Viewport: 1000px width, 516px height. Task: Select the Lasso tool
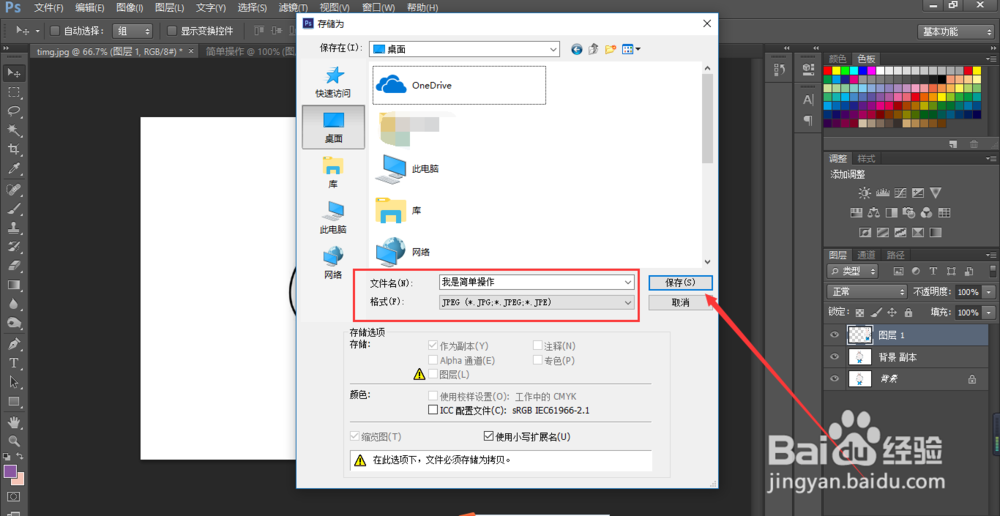14,112
